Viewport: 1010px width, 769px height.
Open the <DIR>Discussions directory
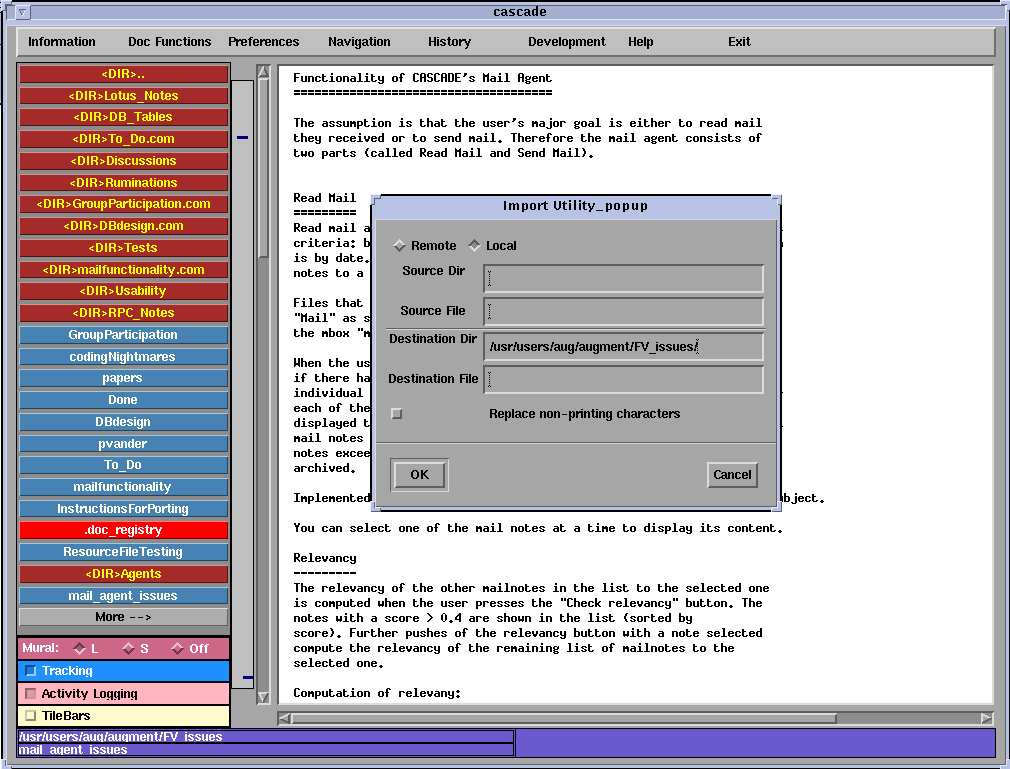(123, 161)
